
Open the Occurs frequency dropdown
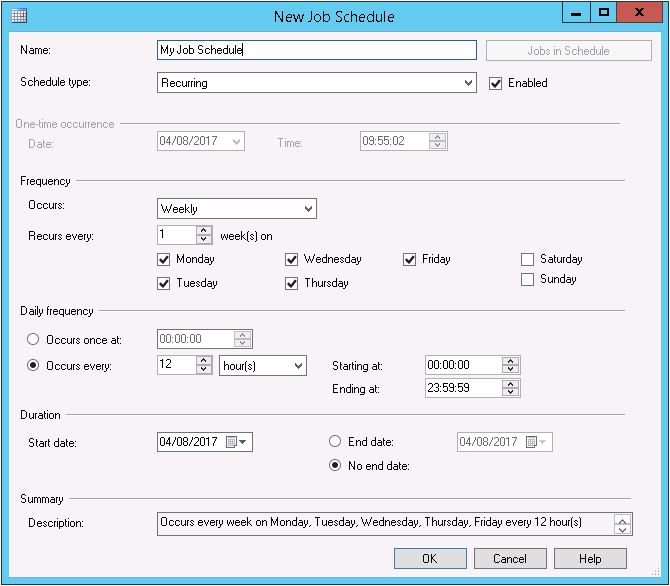(x=307, y=209)
